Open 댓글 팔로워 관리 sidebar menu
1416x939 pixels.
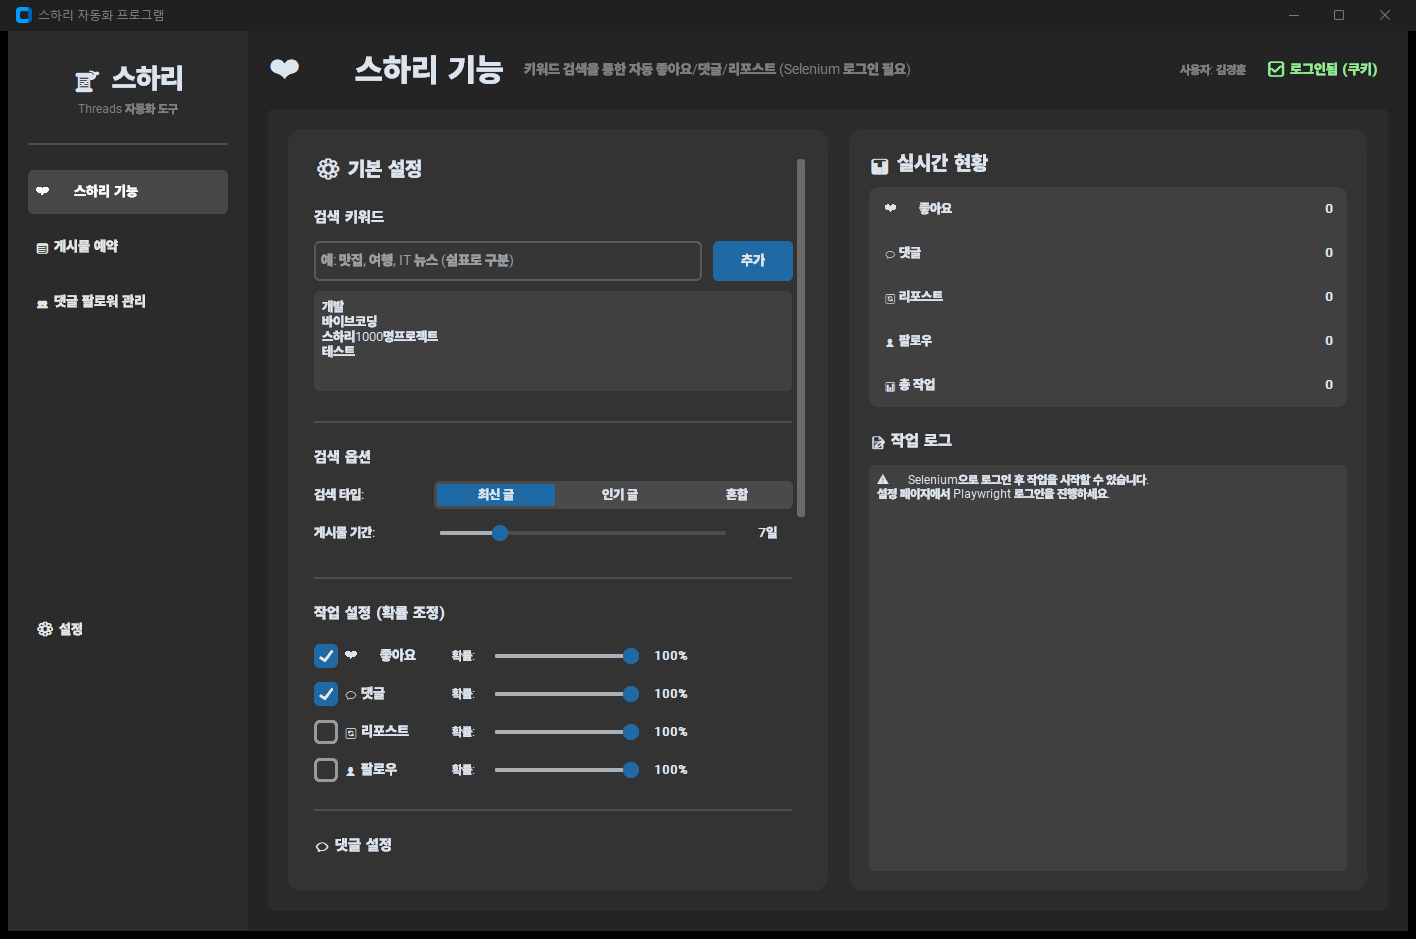[128, 302]
